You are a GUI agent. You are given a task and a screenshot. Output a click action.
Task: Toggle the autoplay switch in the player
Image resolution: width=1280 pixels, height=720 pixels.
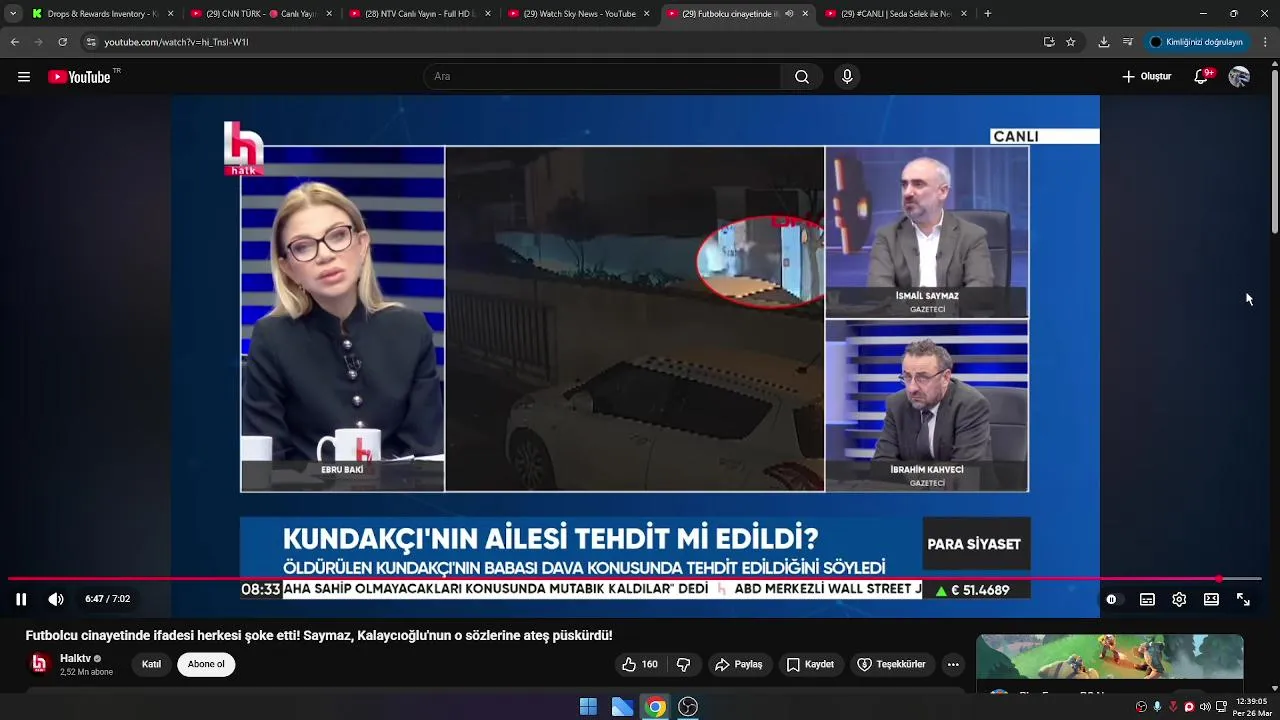click(1111, 599)
